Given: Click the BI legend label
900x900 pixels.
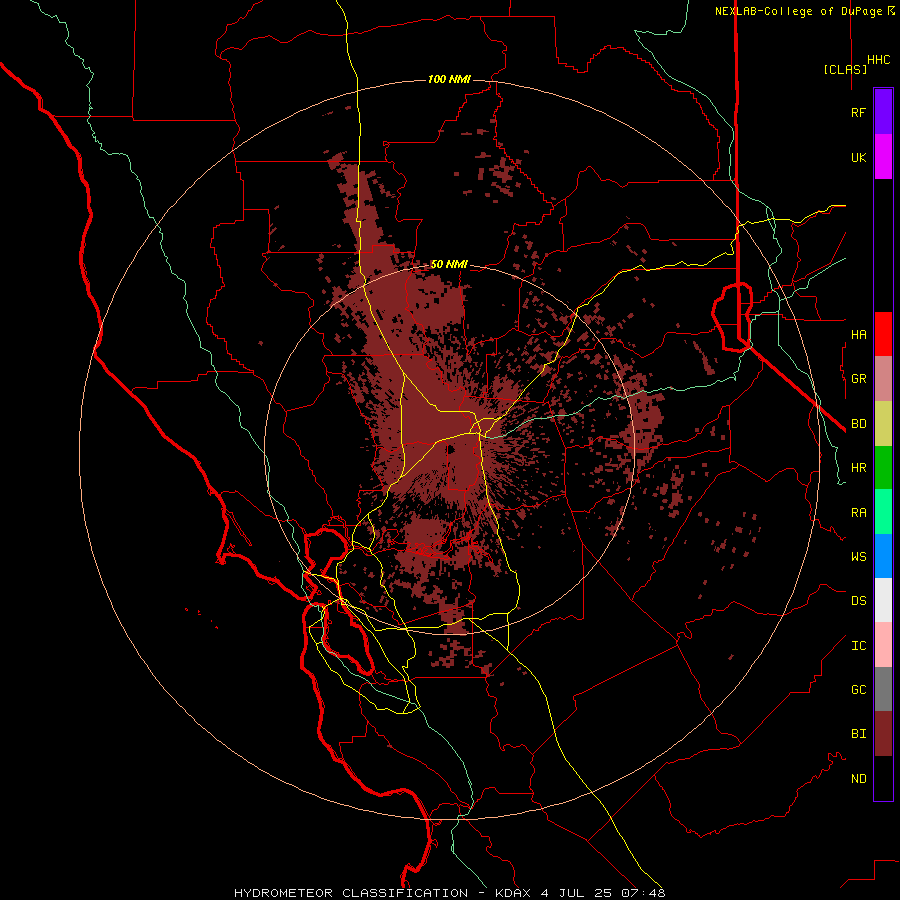Looking at the screenshot, I should click(x=858, y=734).
